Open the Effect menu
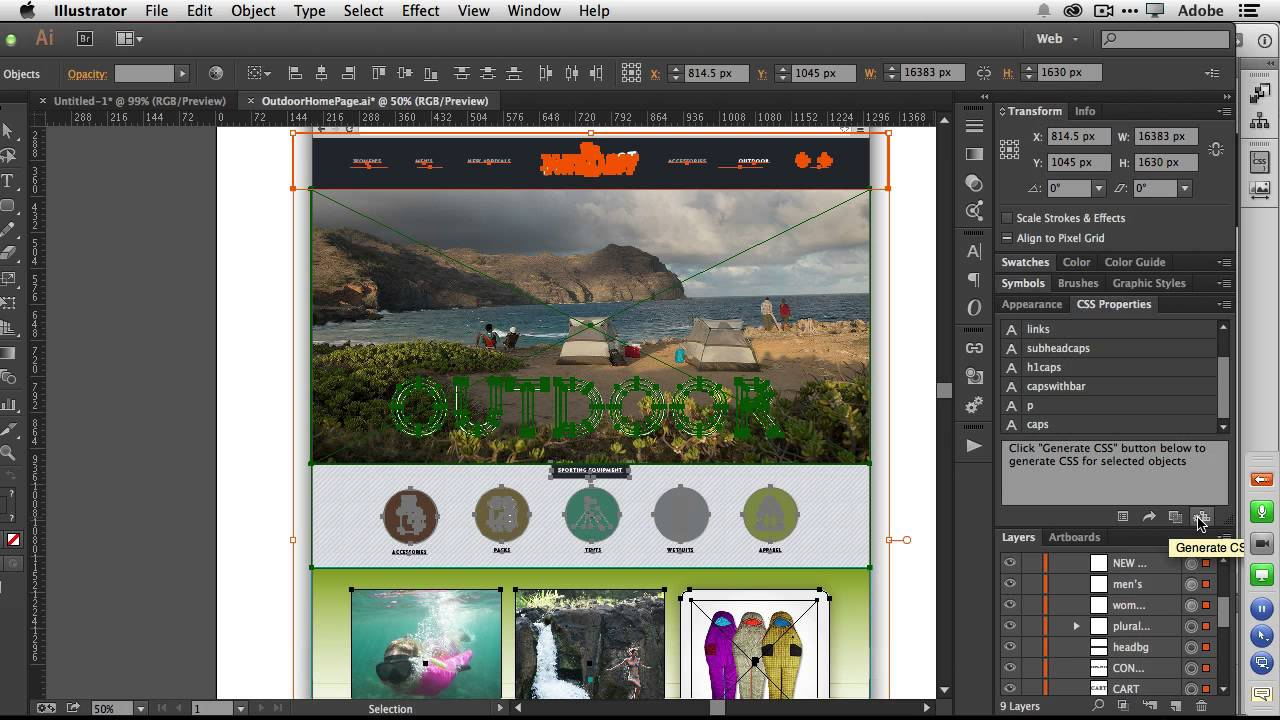 point(420,11)
